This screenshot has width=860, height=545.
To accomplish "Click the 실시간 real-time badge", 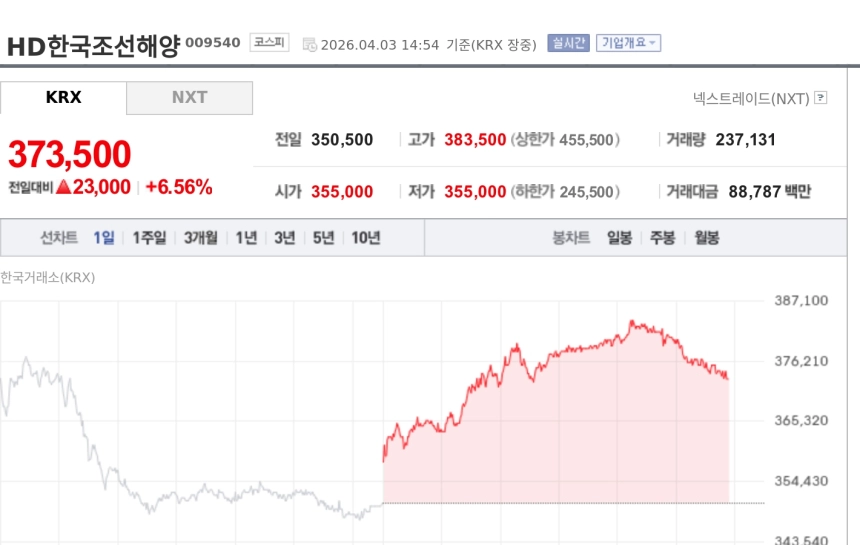I will point(568,43).
